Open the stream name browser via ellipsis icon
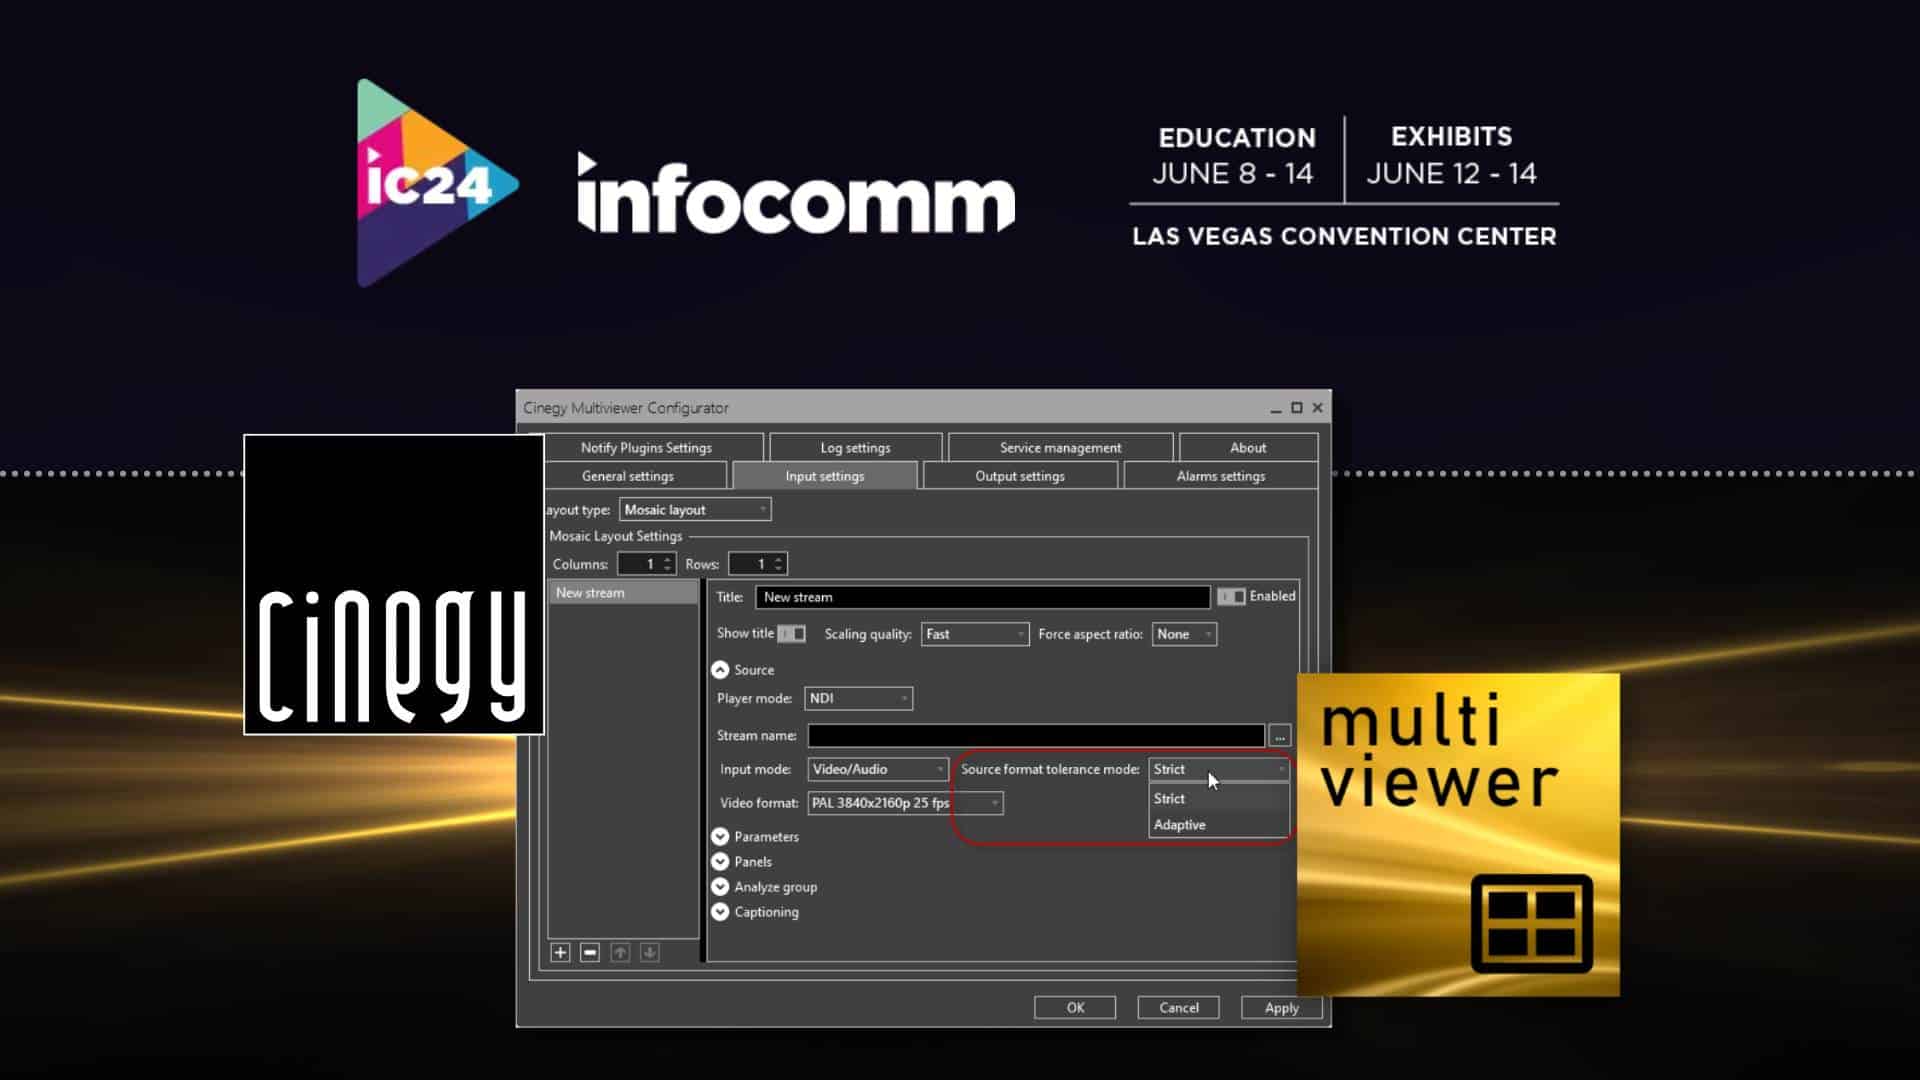Screen dimensions: 1920x1080 [1281, 735]
